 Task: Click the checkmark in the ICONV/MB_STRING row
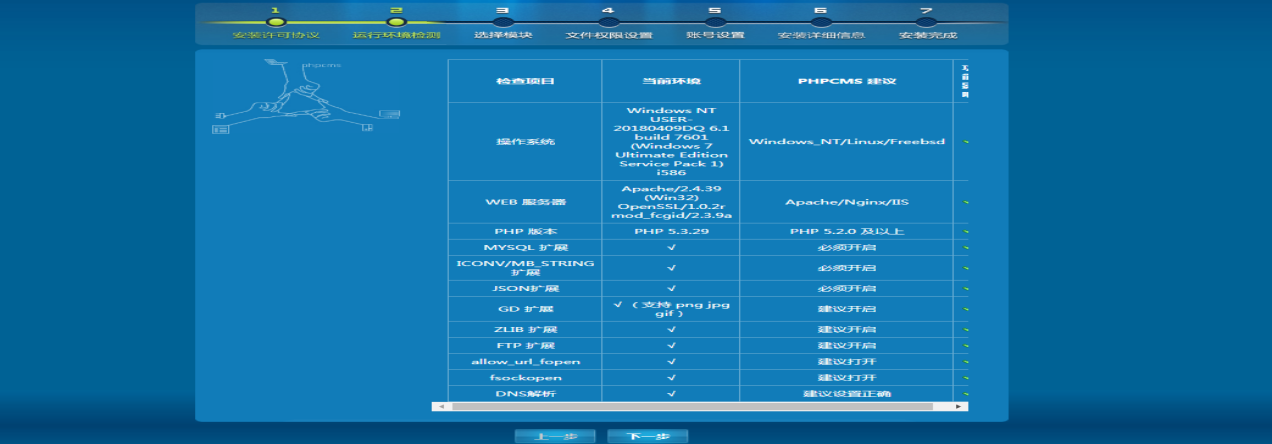click(671, 267)
